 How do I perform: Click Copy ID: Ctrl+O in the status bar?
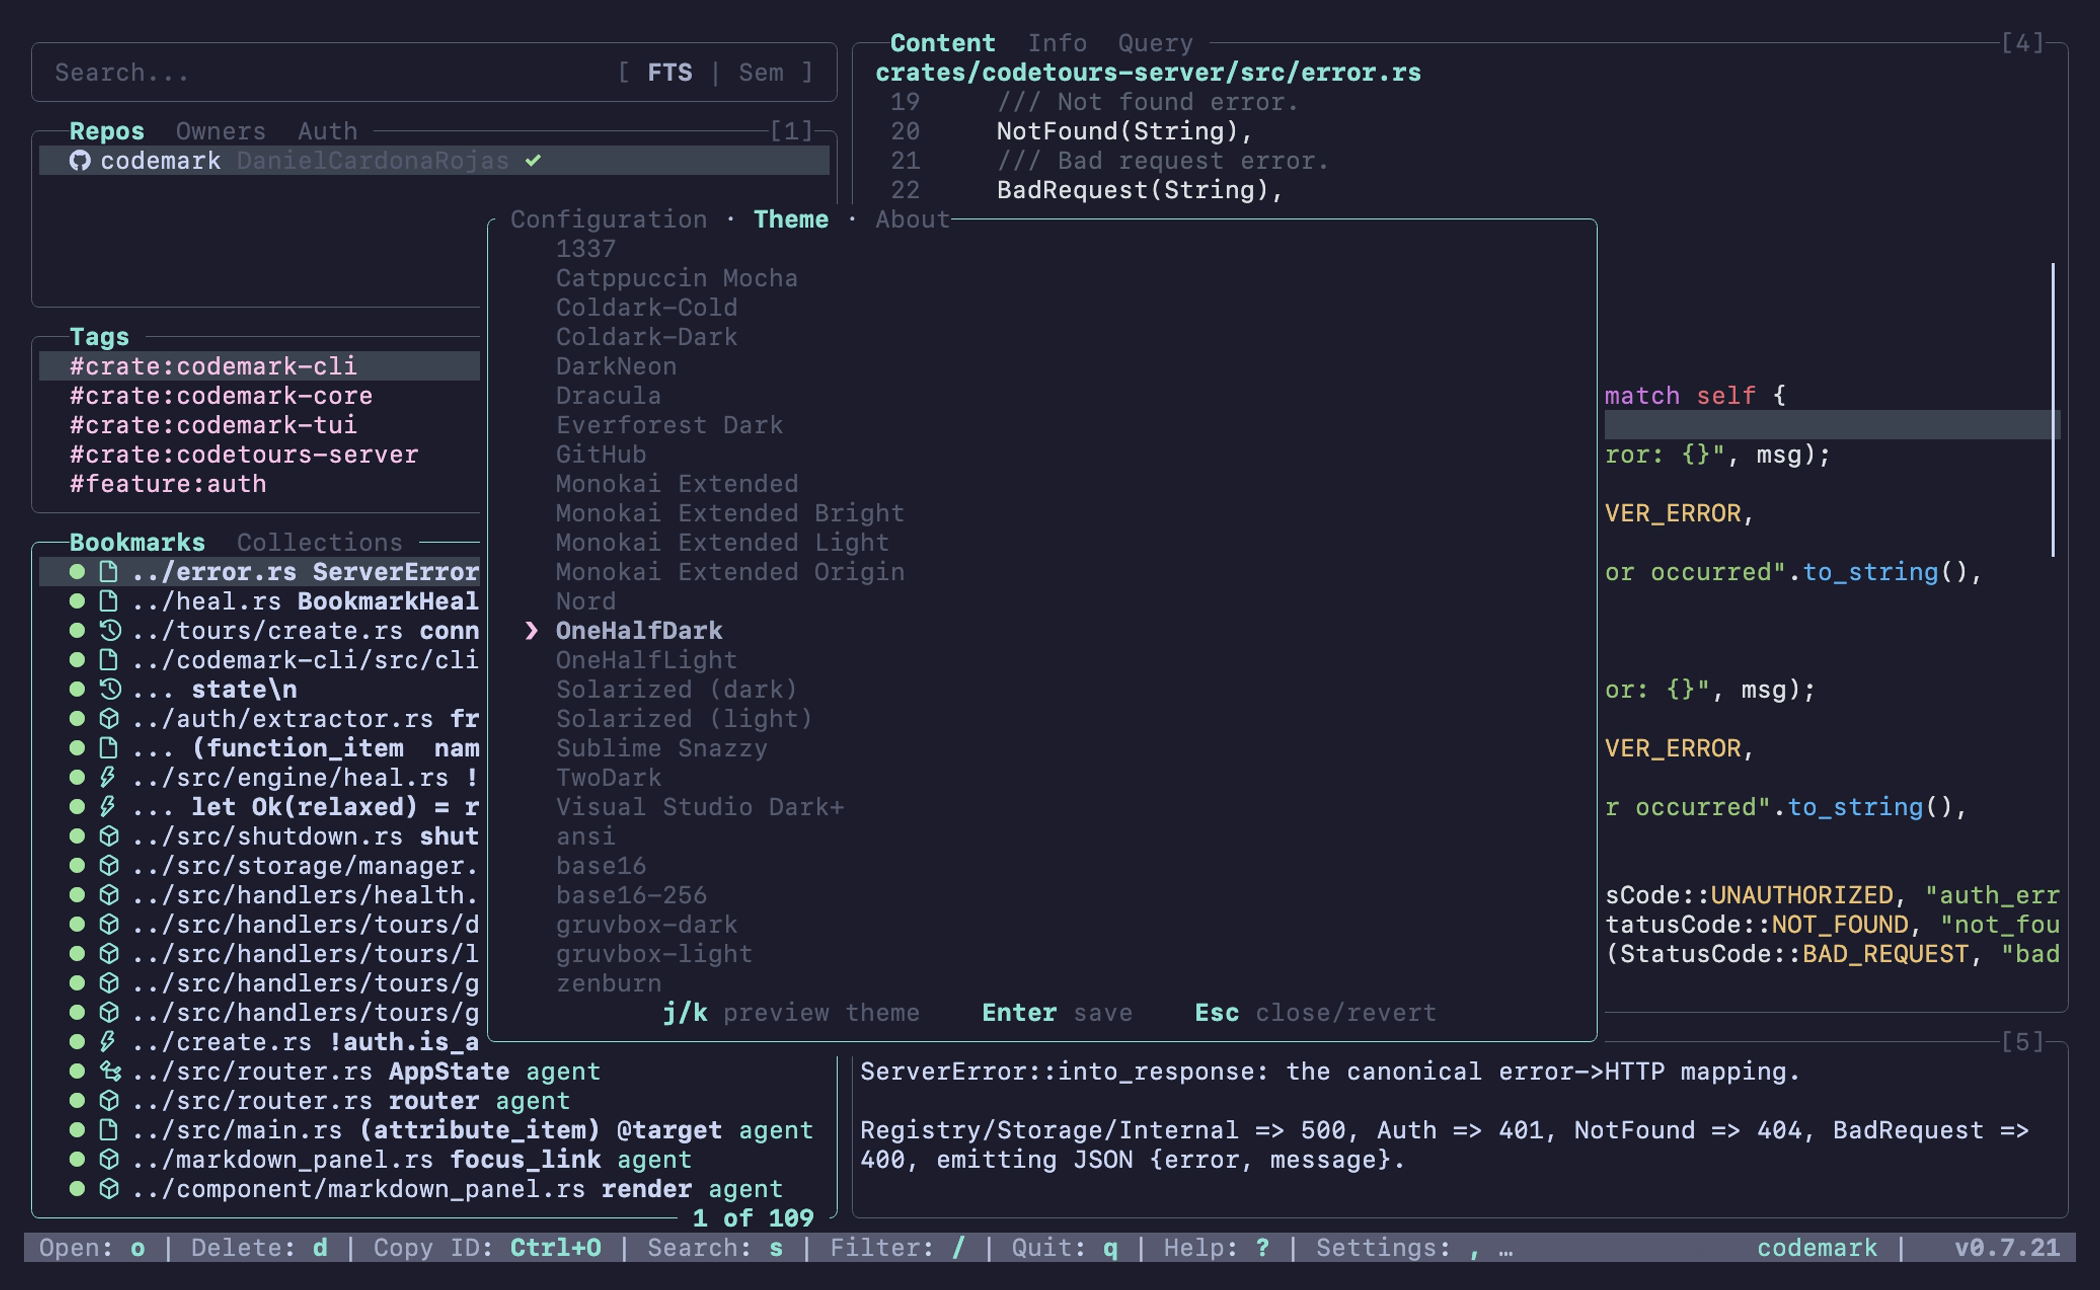click(488, 1248)
